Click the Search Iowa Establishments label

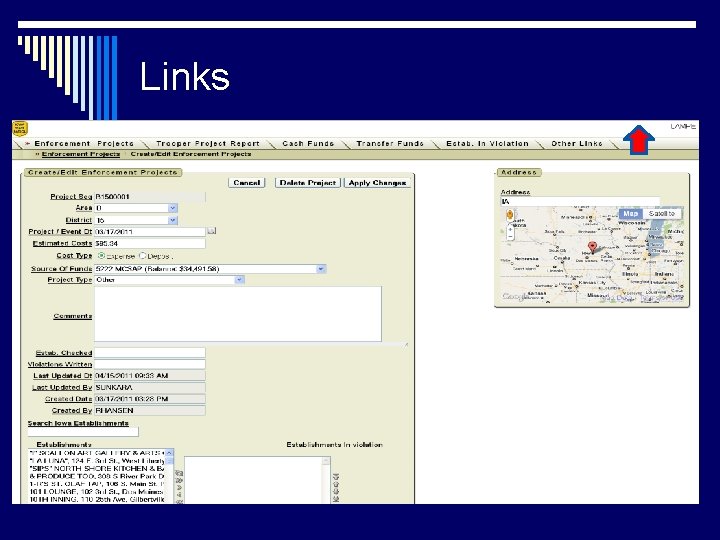pos(78,423)
